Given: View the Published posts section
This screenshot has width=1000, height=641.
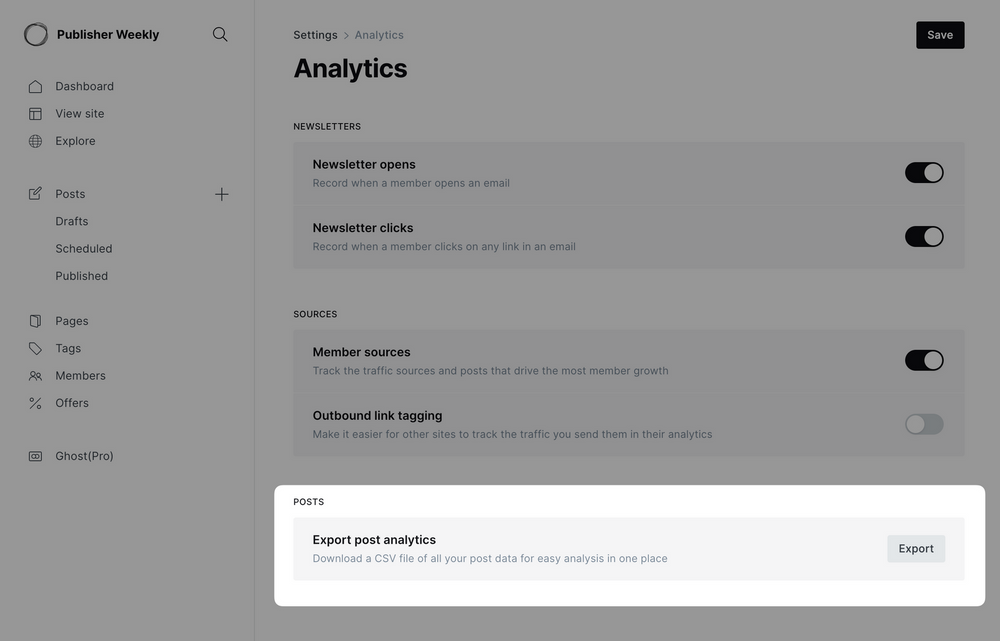Looking at the screenshot, I should 81,275.
